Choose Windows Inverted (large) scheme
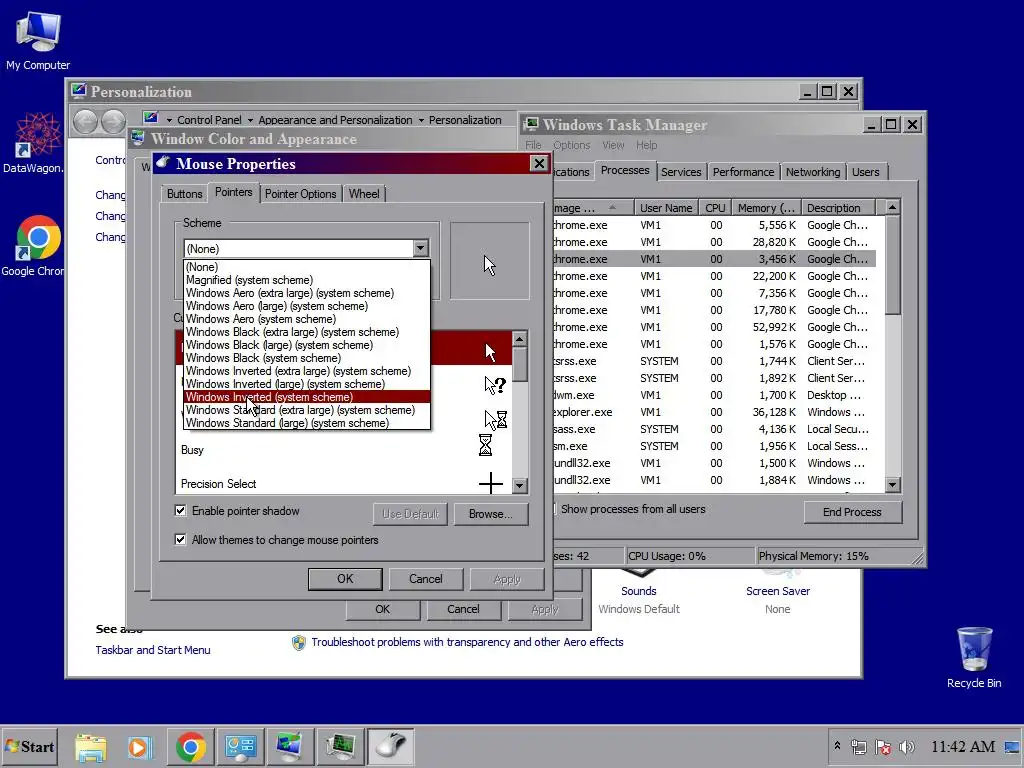Image resolution: width=1024 pixels, height=768 pixels. (x=307, y=384)
